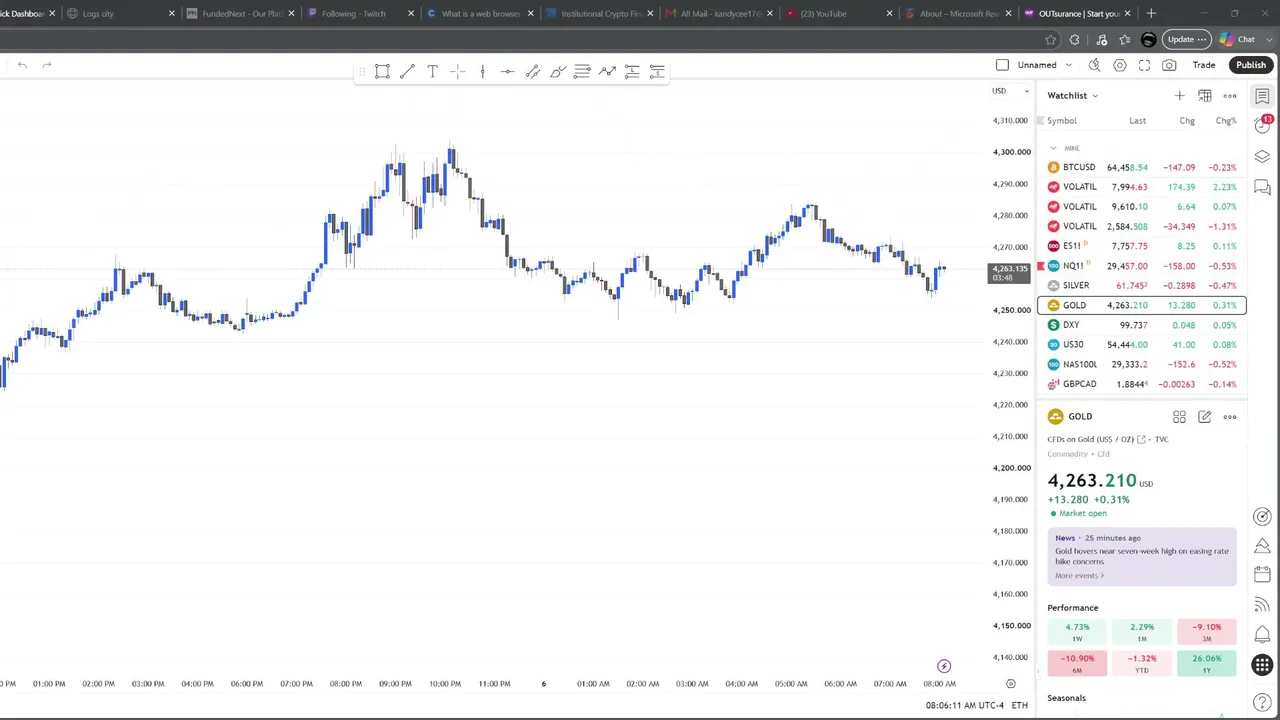Open the apps grid icon in sidebar
This screenshot has height=720, width=1280.
point(1262,665)
